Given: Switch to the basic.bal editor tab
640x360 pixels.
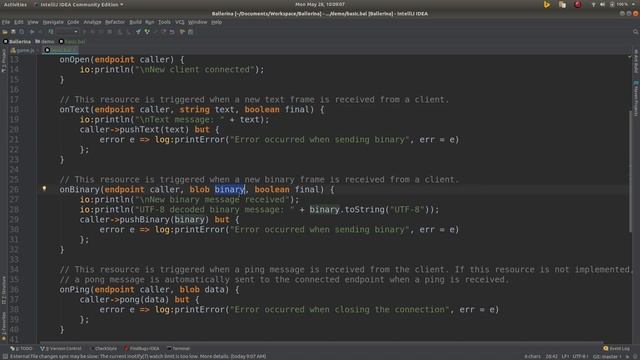Looking at the screenshot, I should pos(60,50).
